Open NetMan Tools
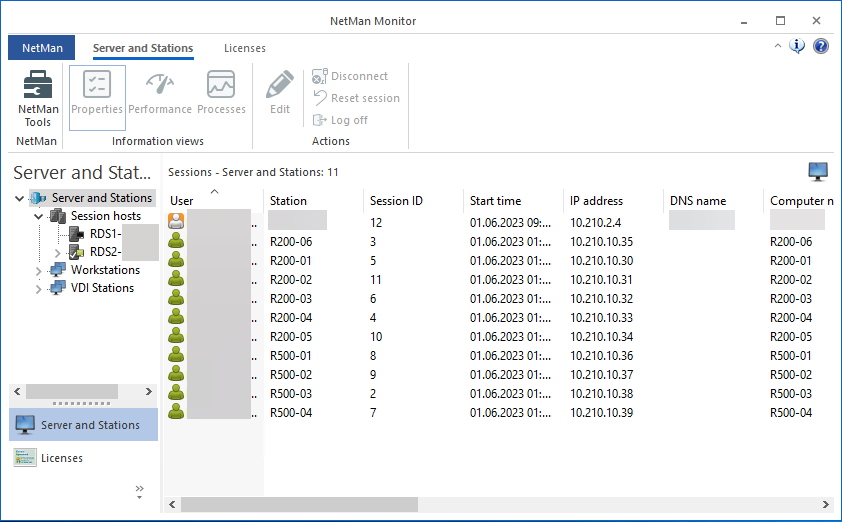842x522 pixels. pyautogui.click(x=38, y=99)
